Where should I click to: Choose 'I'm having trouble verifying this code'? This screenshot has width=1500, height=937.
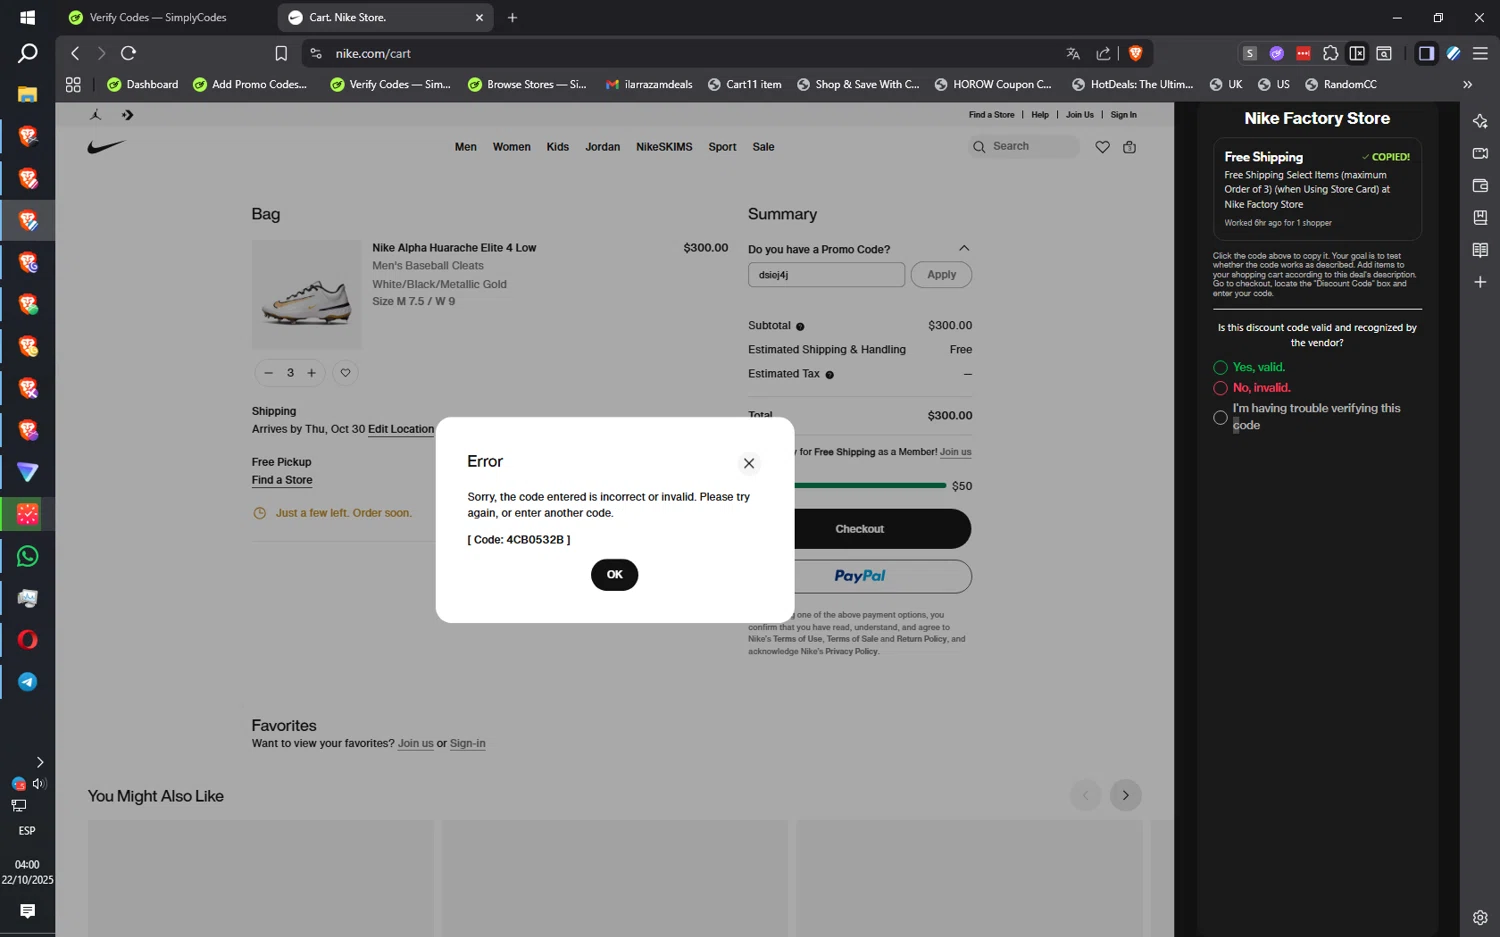coord(1220,418)
